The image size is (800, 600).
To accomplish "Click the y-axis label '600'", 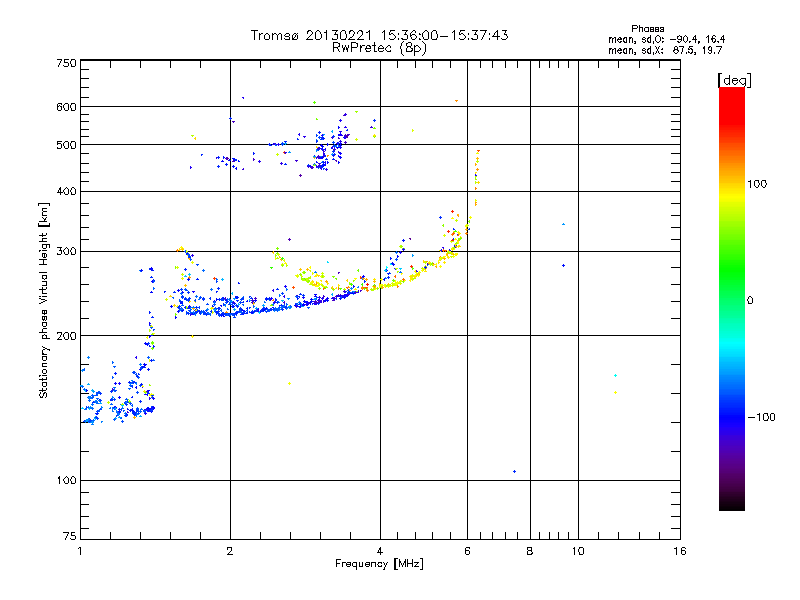I will tap(67, 107).
